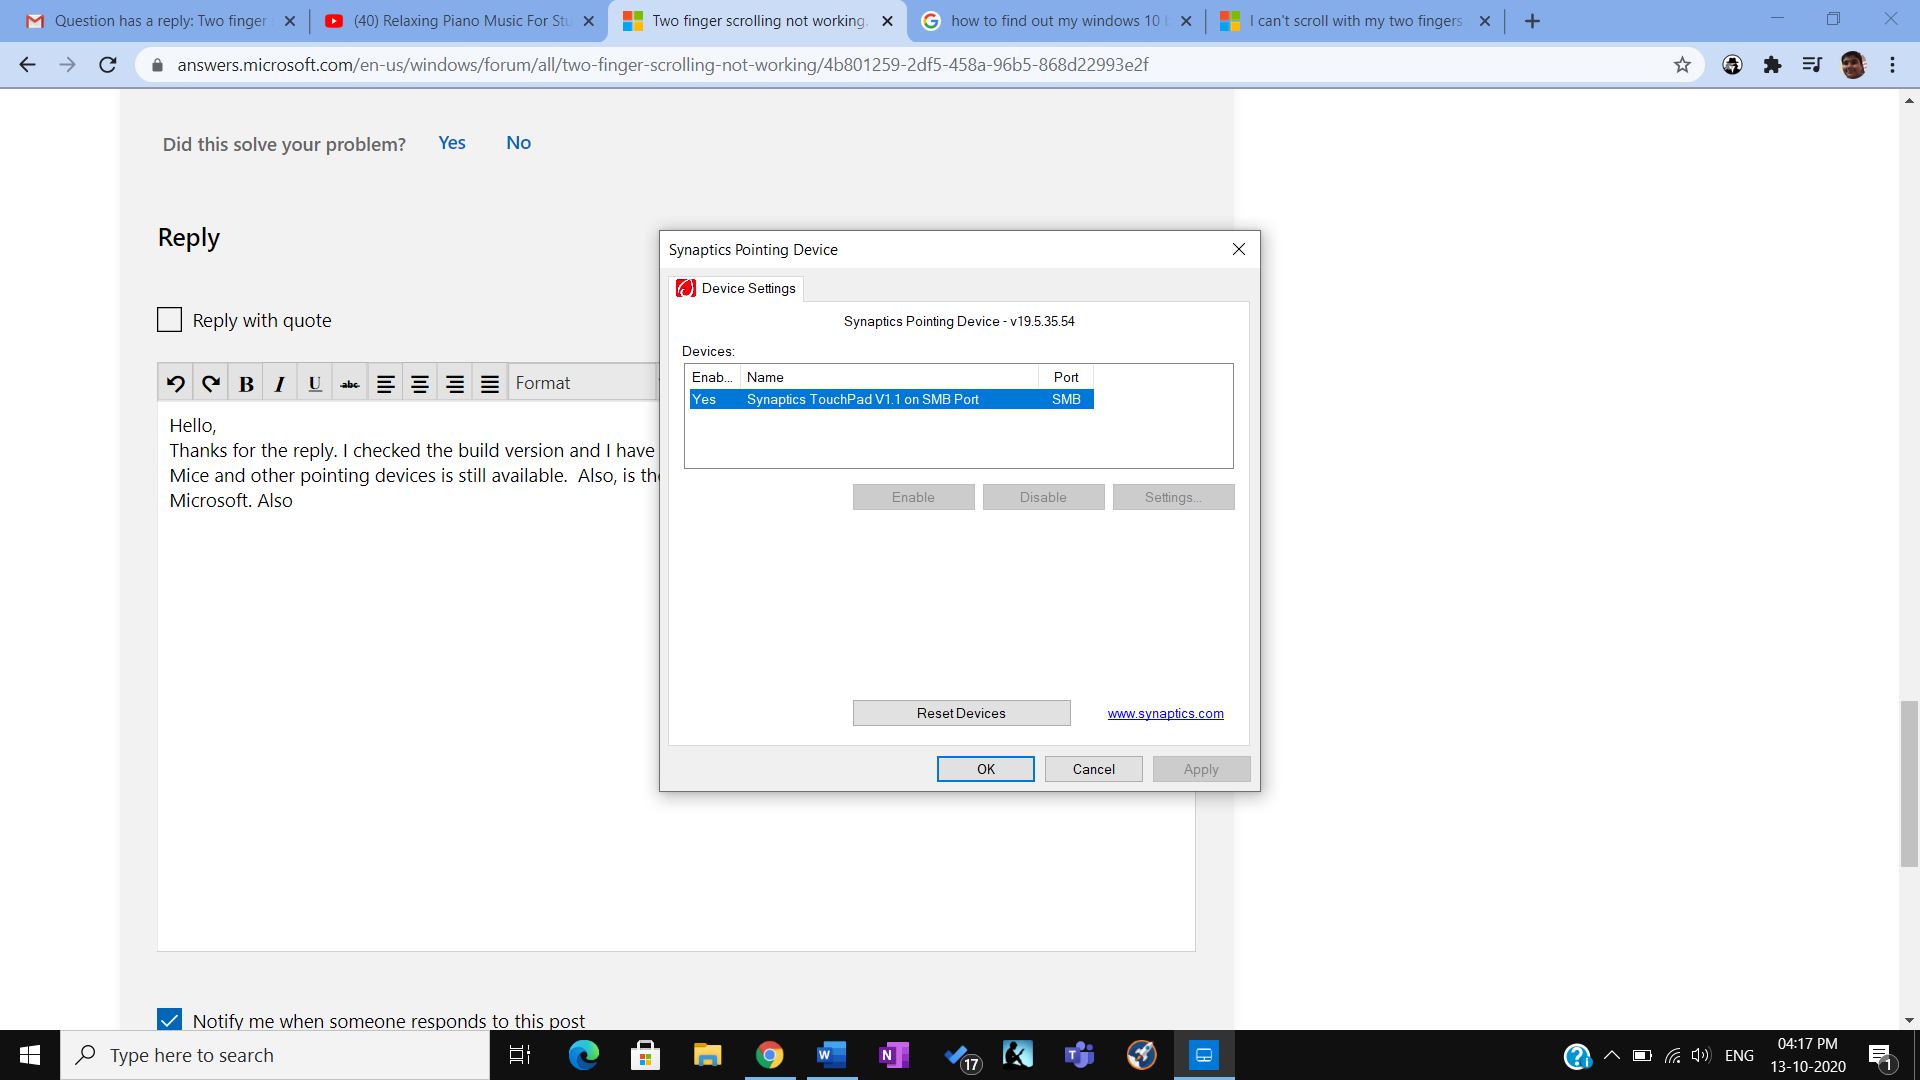Click the undo icon in the reply editor
The height and width of the screenshot is (1080, 1920).
pos(175,383)
